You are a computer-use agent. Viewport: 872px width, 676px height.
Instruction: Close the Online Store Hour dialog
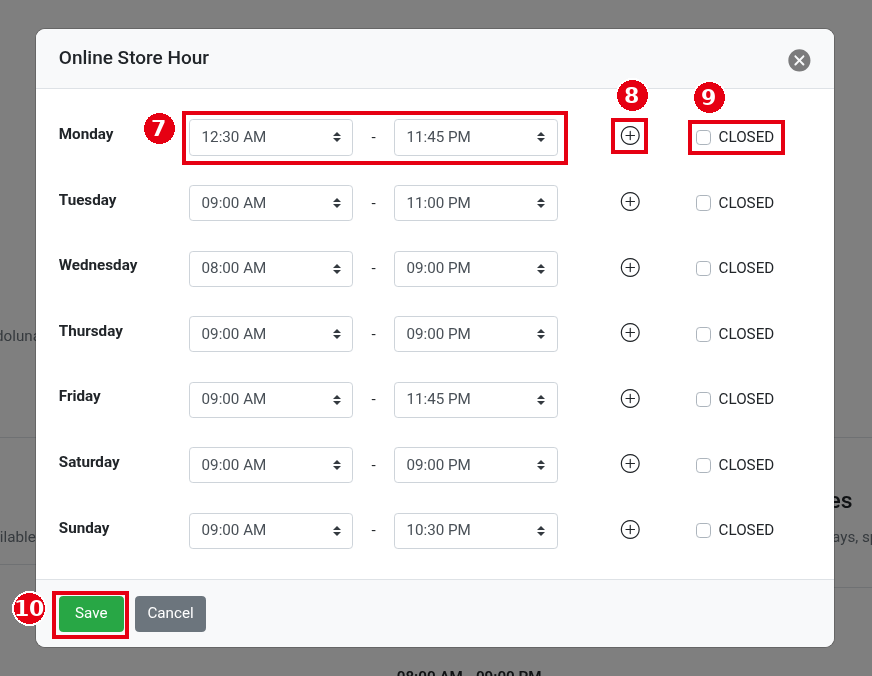[799, 60]
